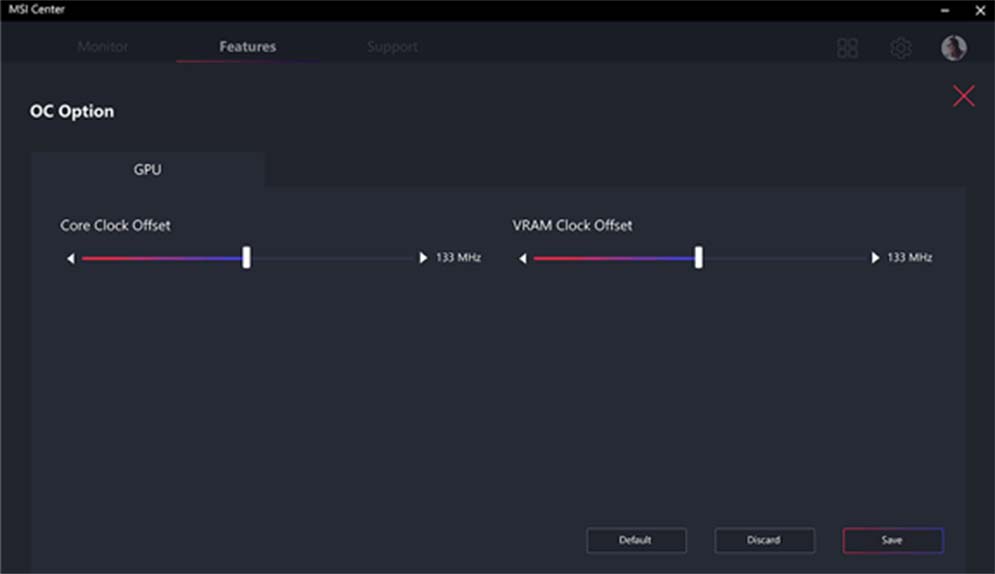Image resolution: width=995 pixels, height=574 pixels.
Task: Select the GPU tab
Action: 147,170
